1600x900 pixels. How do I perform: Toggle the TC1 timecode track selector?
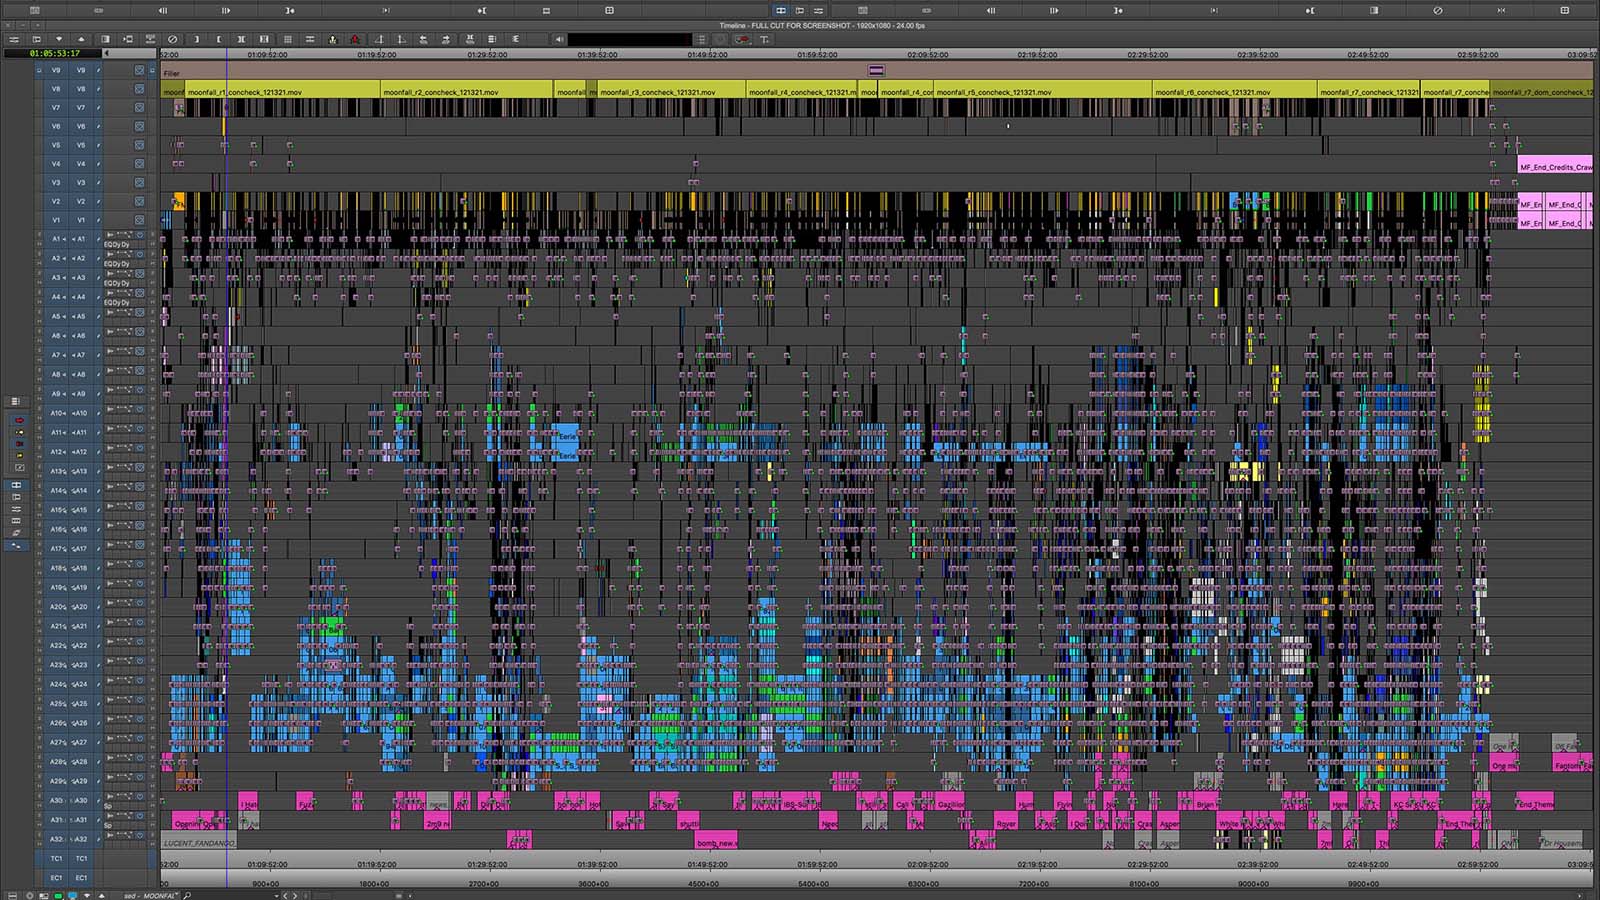click(82, 858)
